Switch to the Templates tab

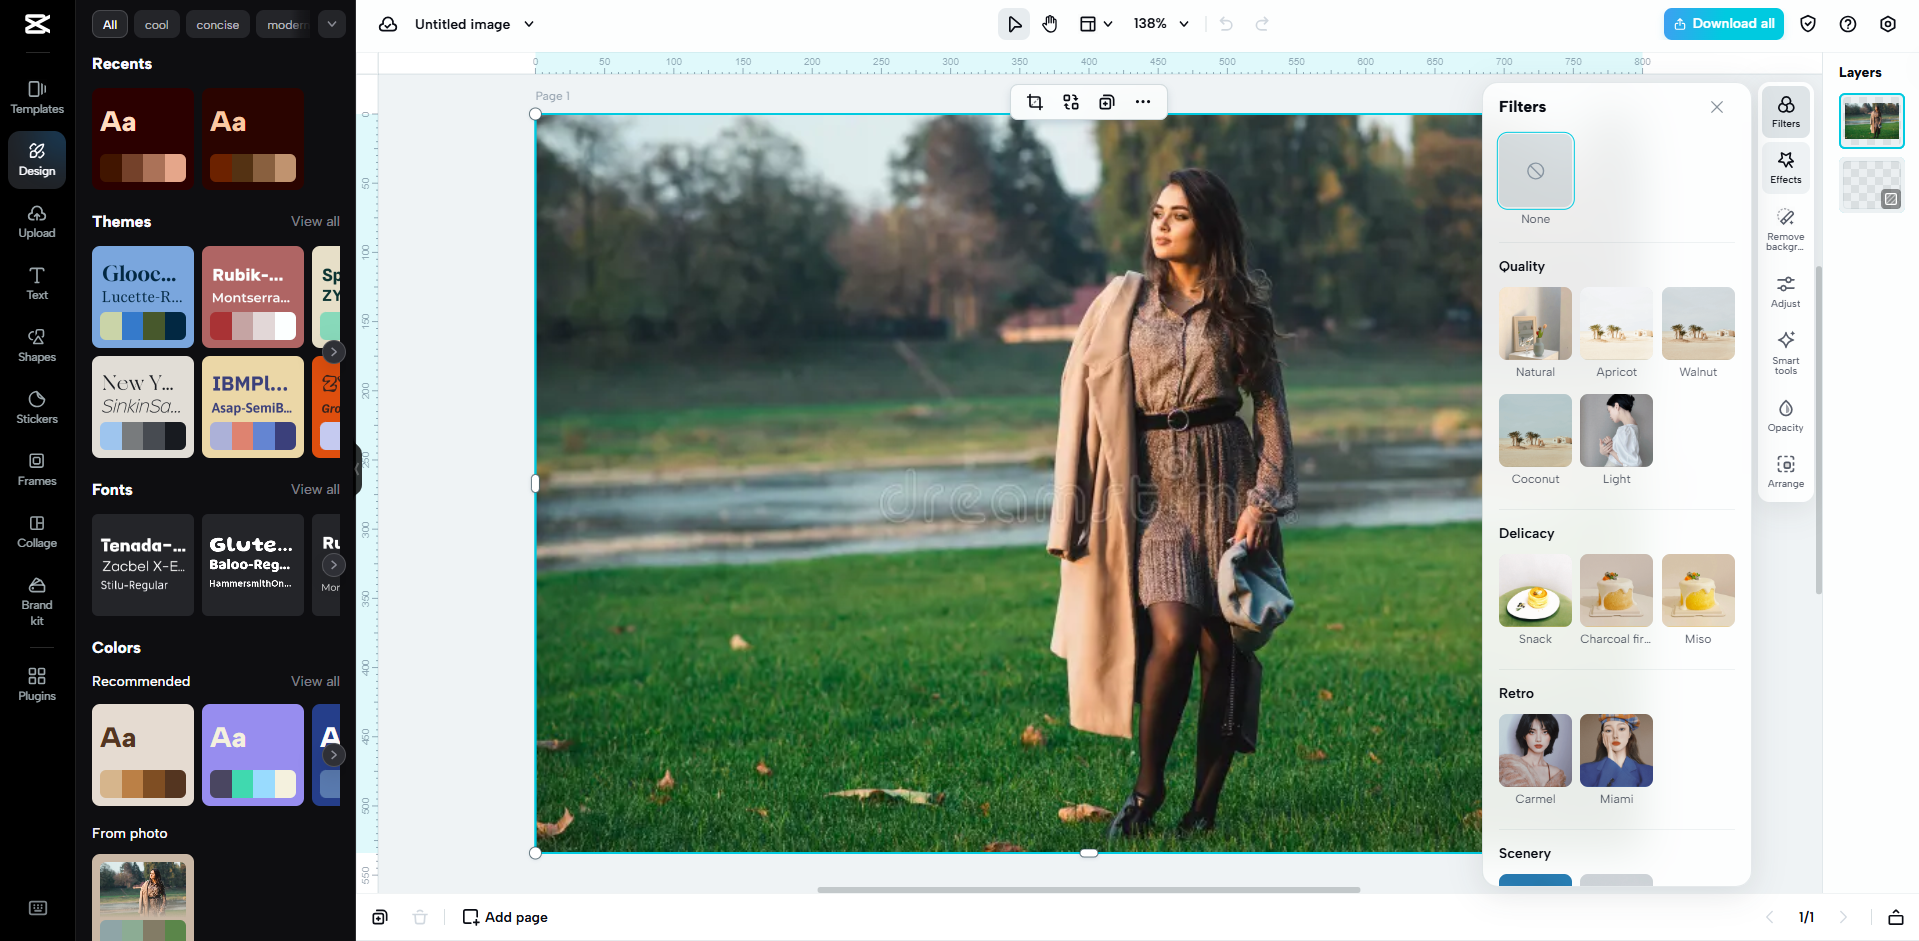tap(37, 97)
